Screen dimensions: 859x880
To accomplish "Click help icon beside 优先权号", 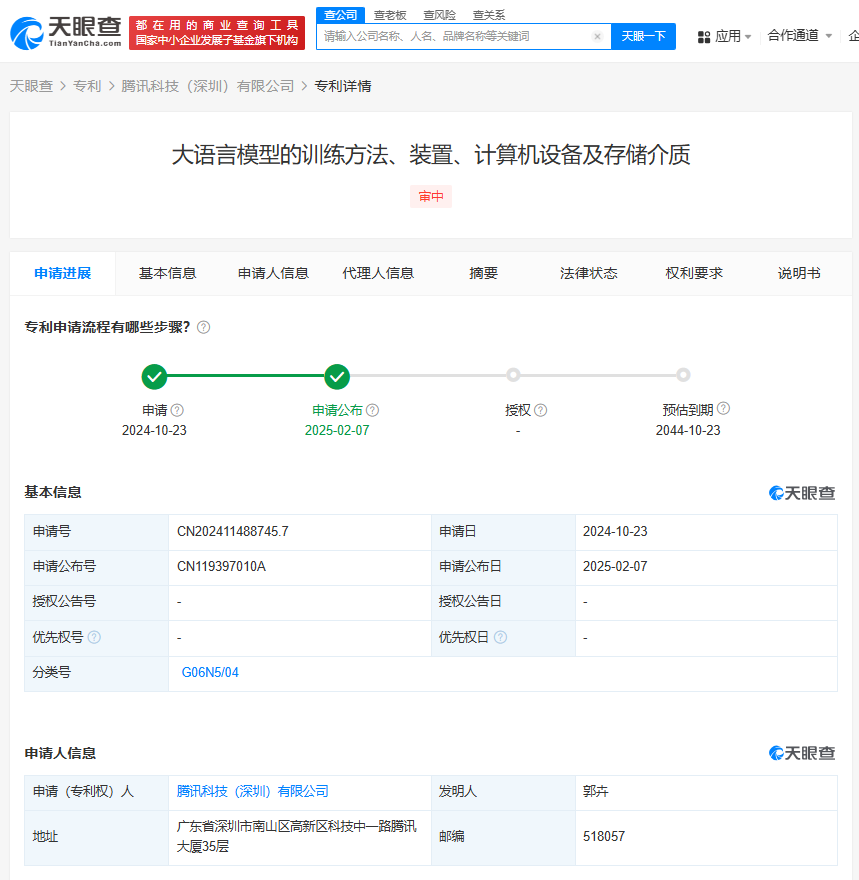I will 94,637.
